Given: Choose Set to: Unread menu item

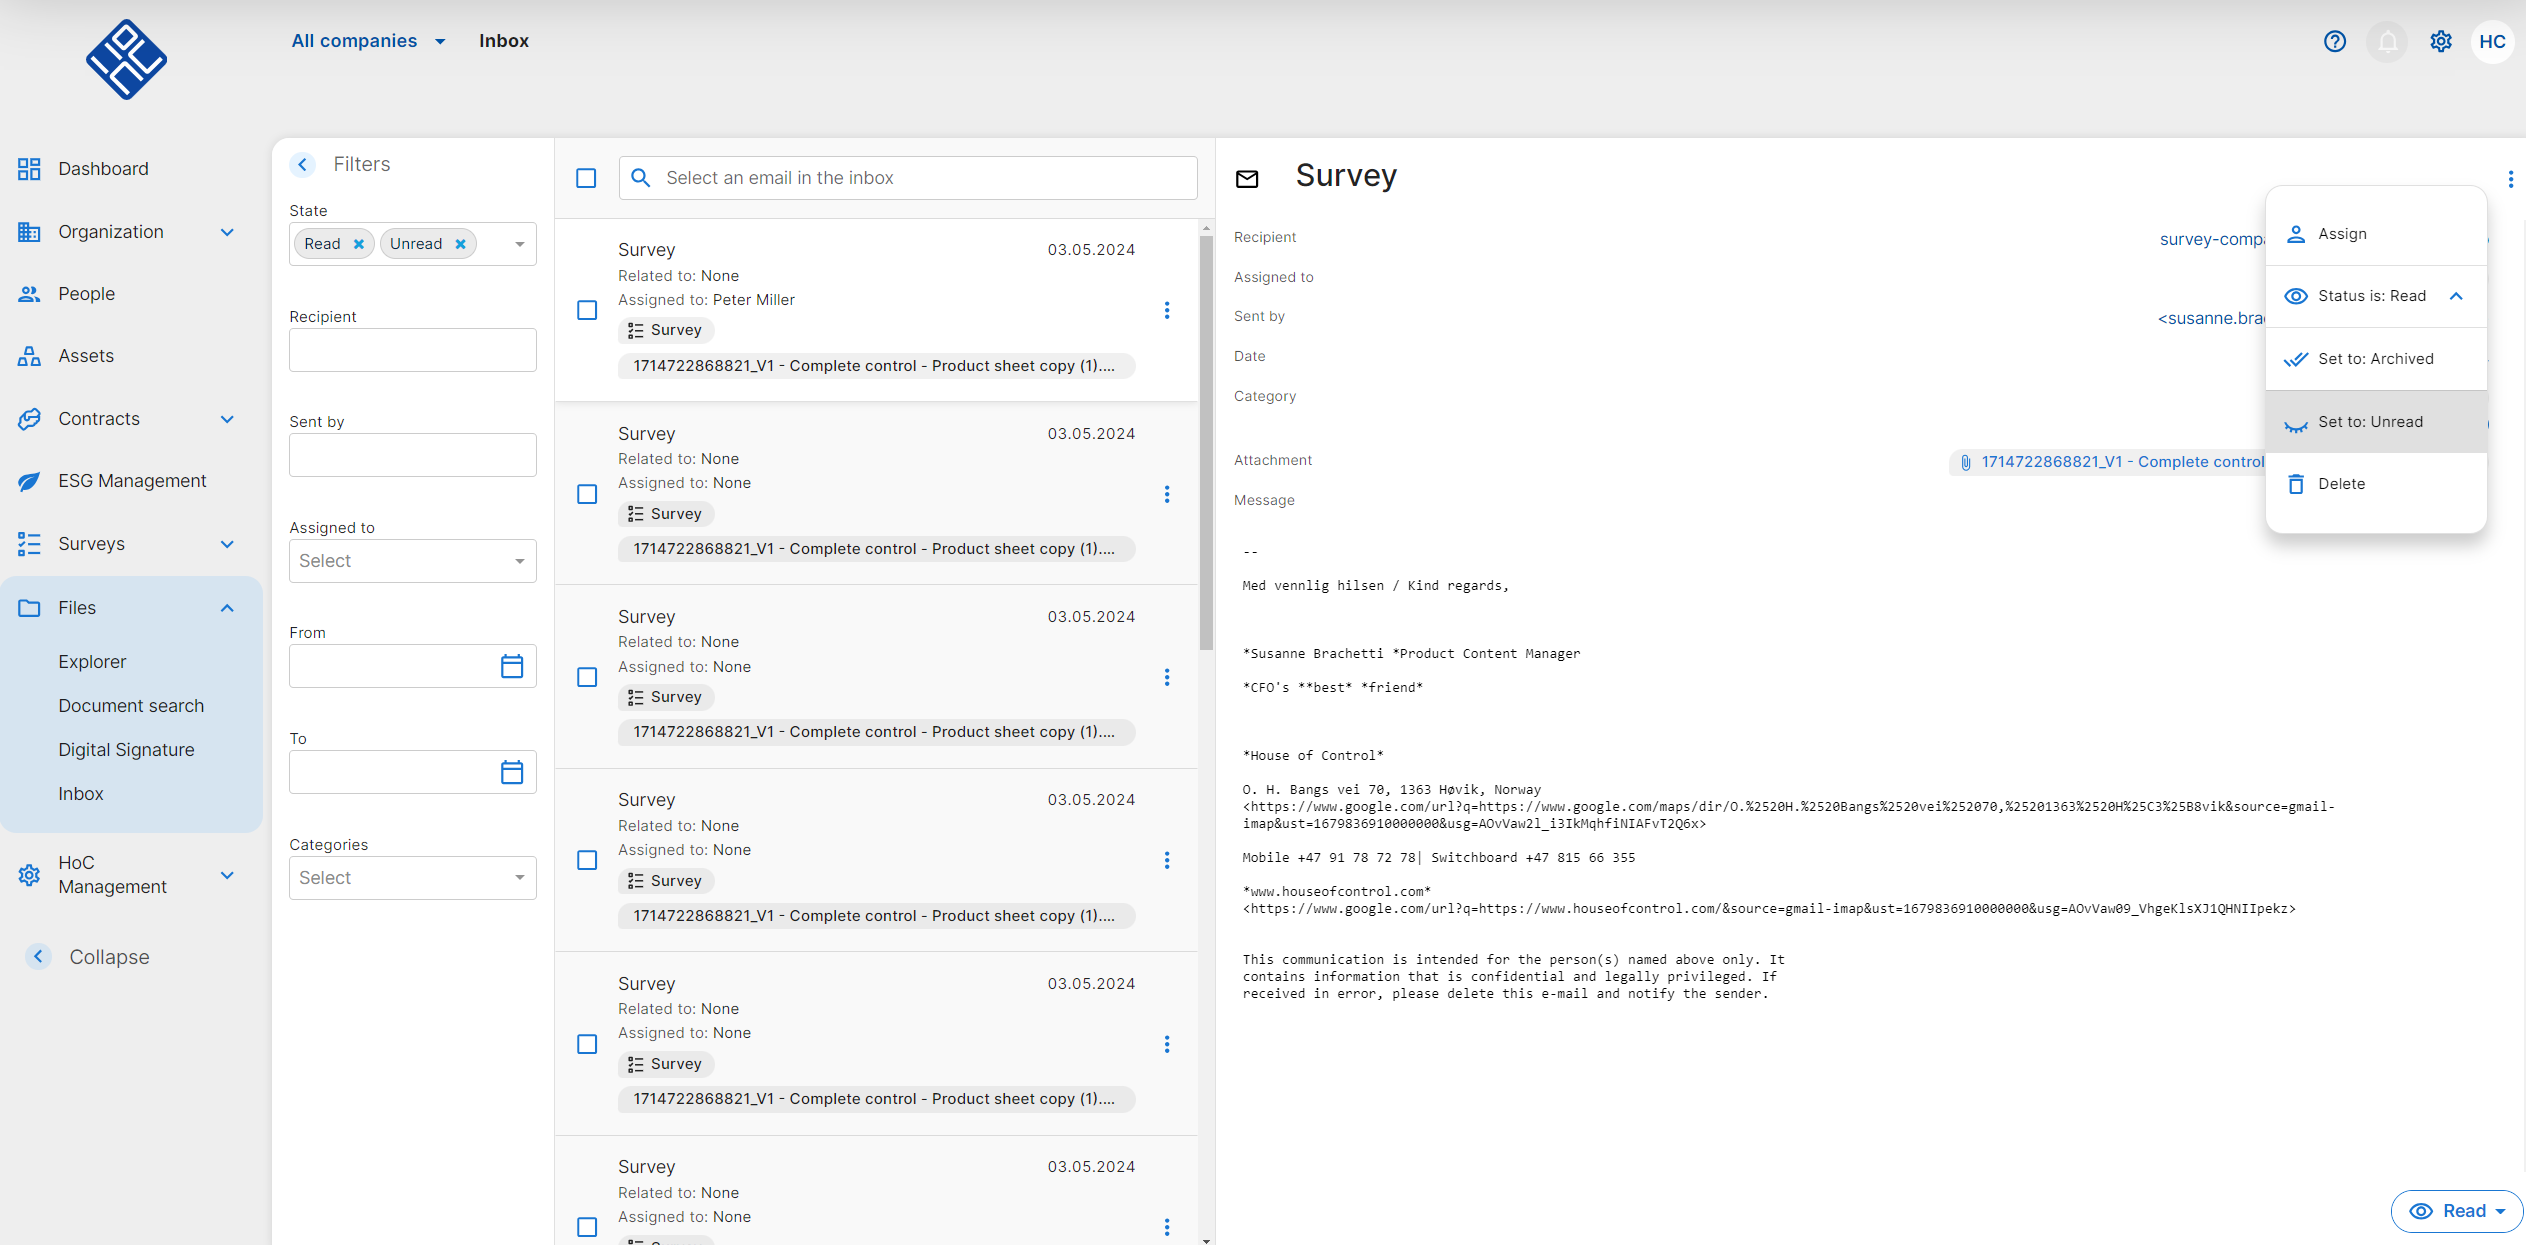Looking at the screenshot, I should pos(2376,422).
